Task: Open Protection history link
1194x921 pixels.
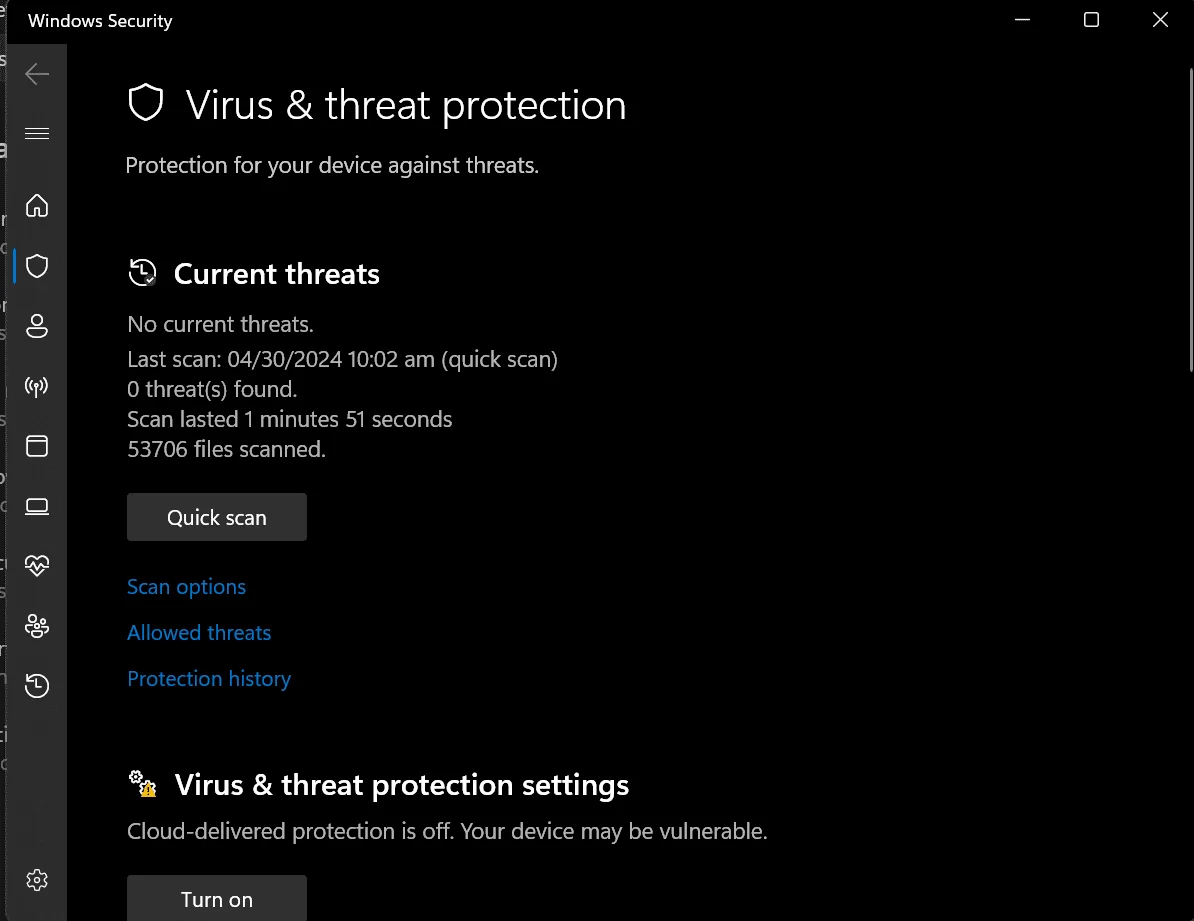Action: click(209, 679)
